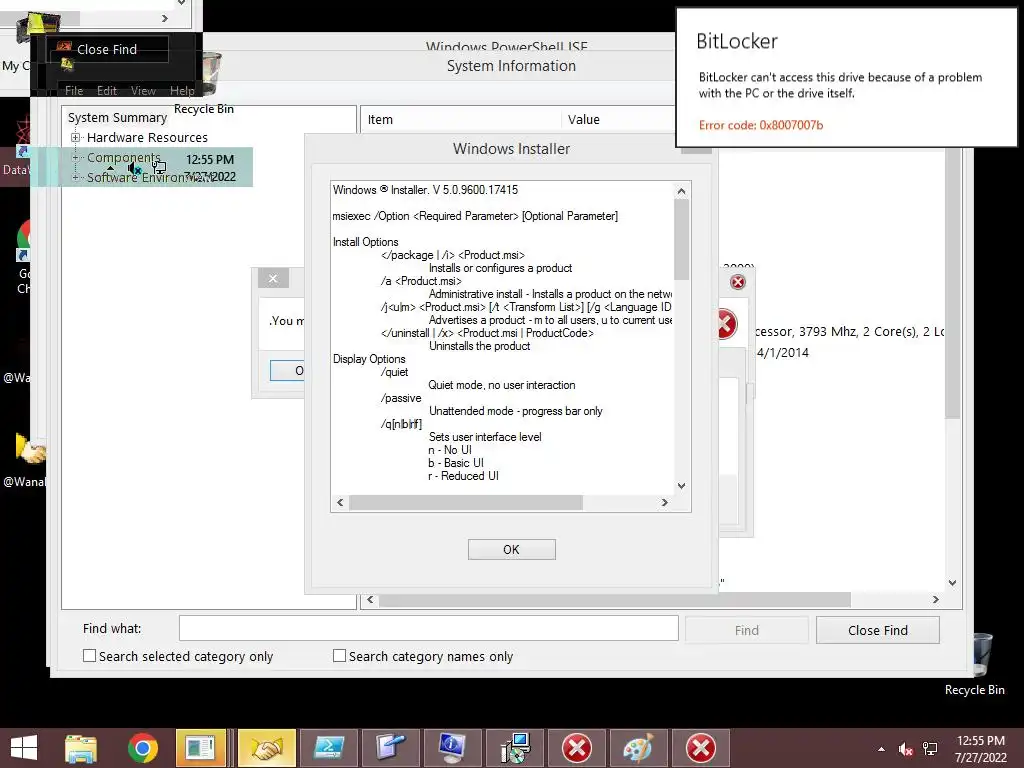The image size is (1024, 768).
Task: Click the red X icon near processor value
Action: [728, 324]
